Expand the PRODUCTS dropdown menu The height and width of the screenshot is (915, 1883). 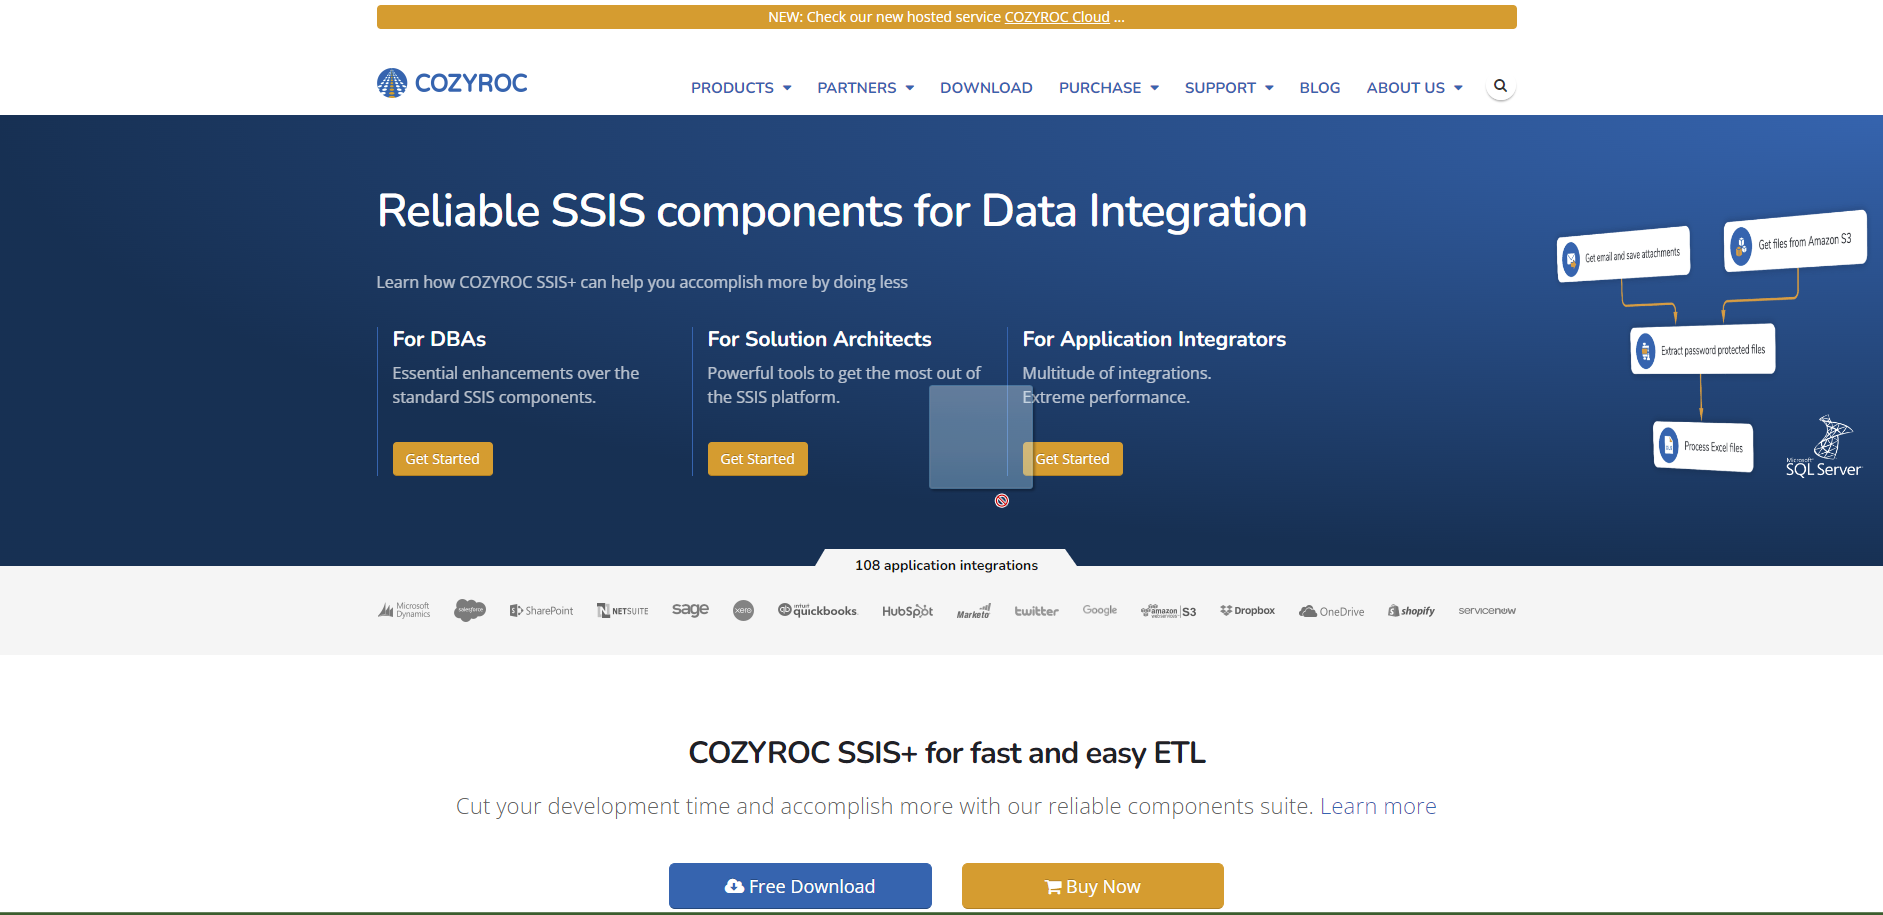click(741, 88)
